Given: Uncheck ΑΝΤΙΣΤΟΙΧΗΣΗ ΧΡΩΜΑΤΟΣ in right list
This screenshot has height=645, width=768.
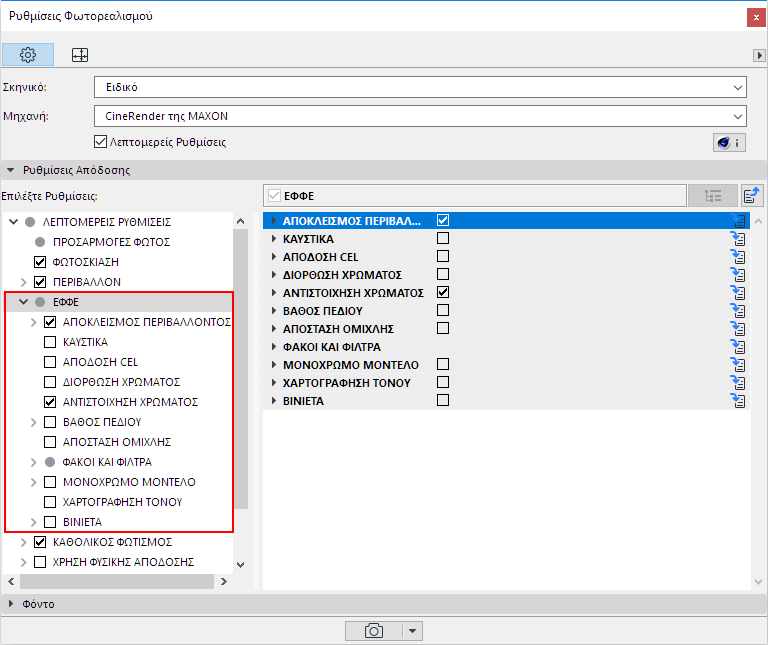Looking at the screenshot, I should click(443, 292).
